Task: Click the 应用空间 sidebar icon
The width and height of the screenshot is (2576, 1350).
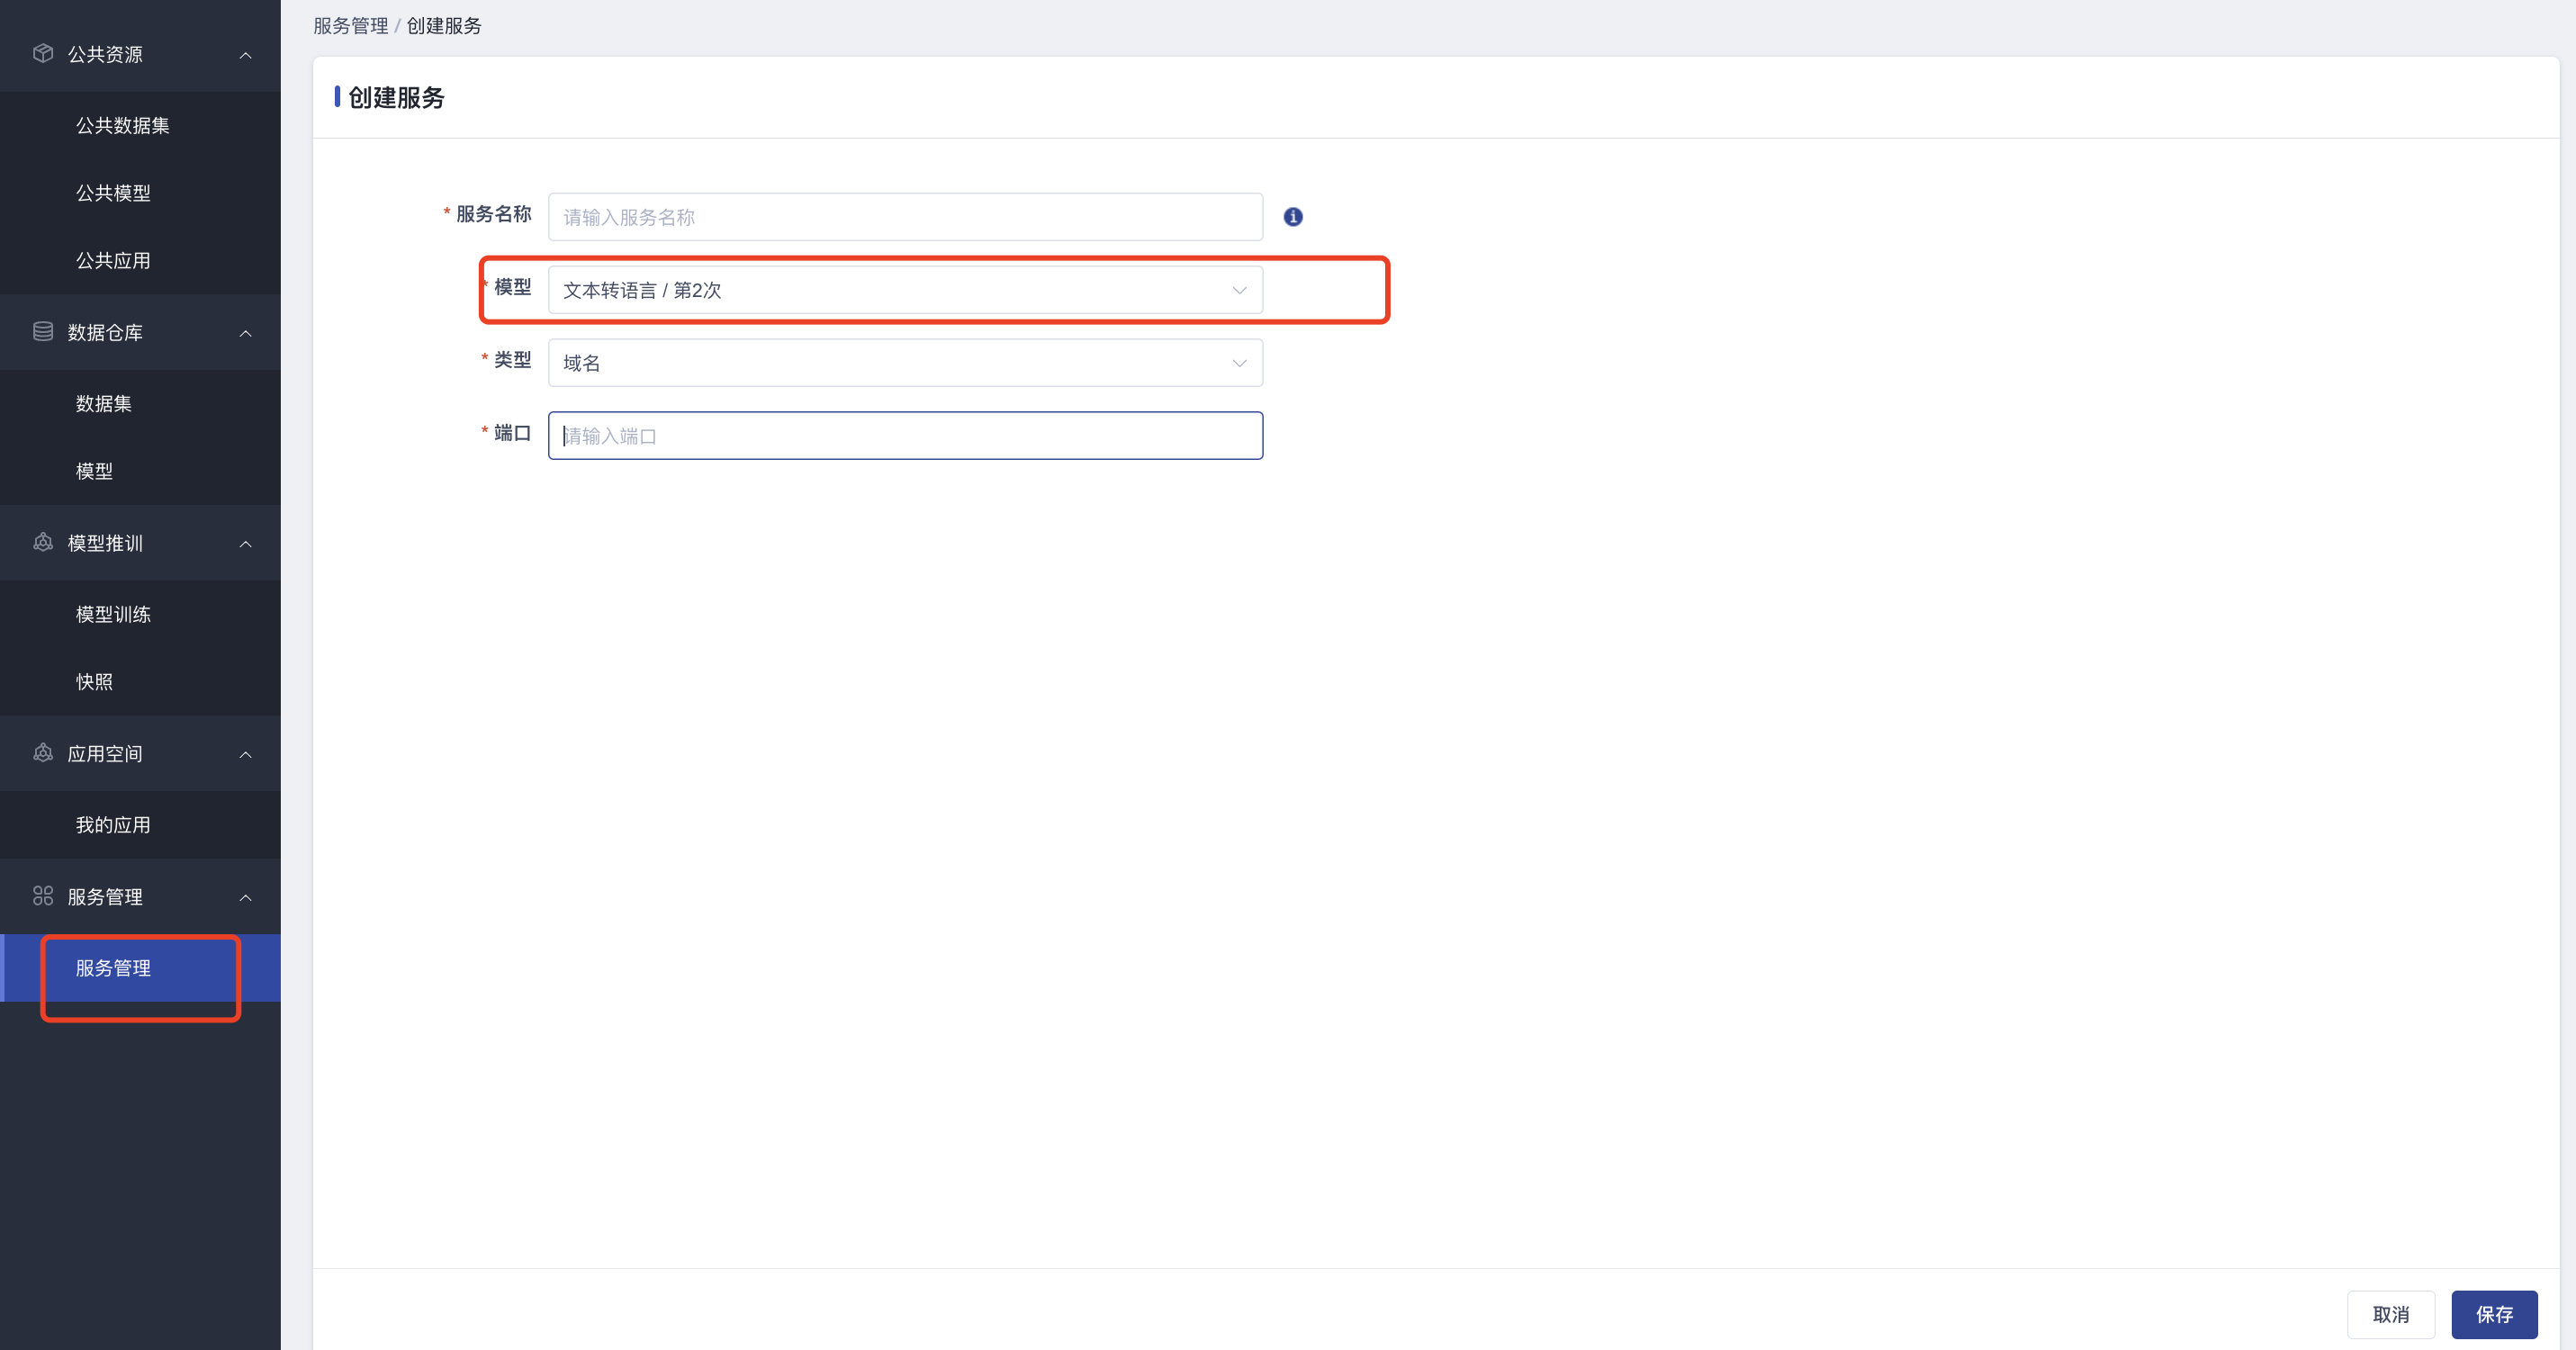Action: tap(43, 754)
